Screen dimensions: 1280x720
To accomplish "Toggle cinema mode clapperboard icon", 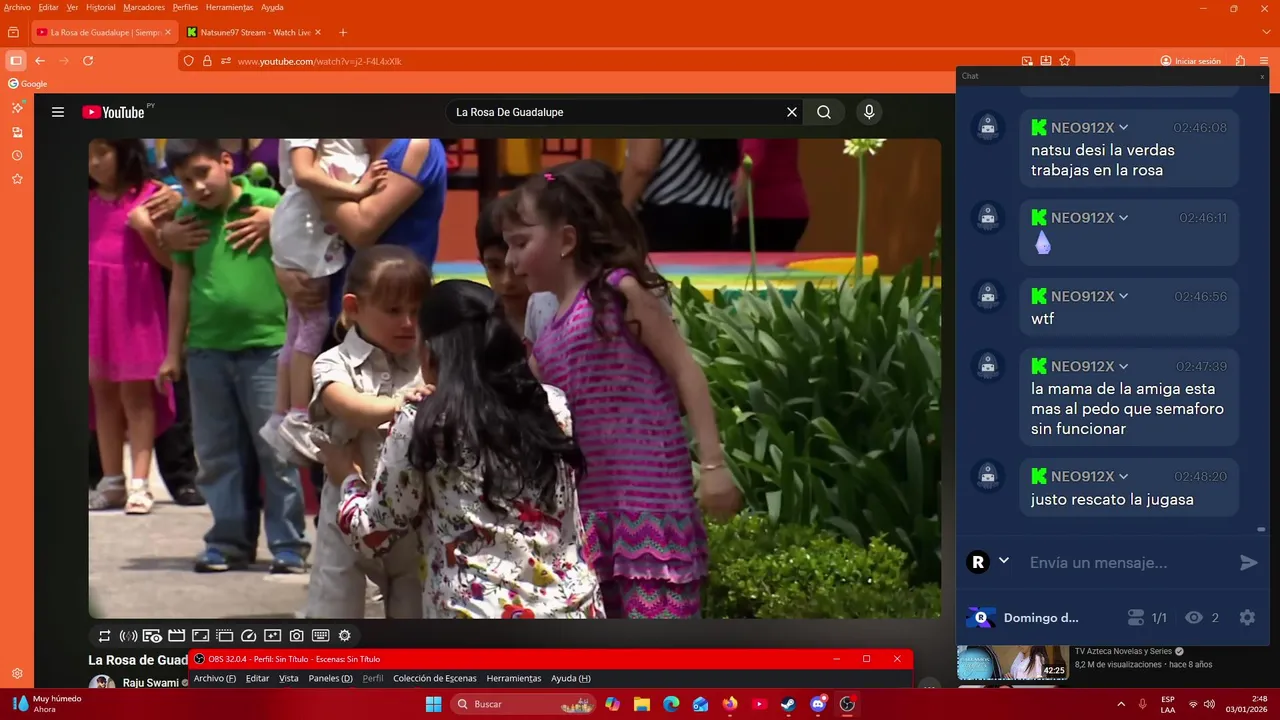I will (x=176, y=636).
